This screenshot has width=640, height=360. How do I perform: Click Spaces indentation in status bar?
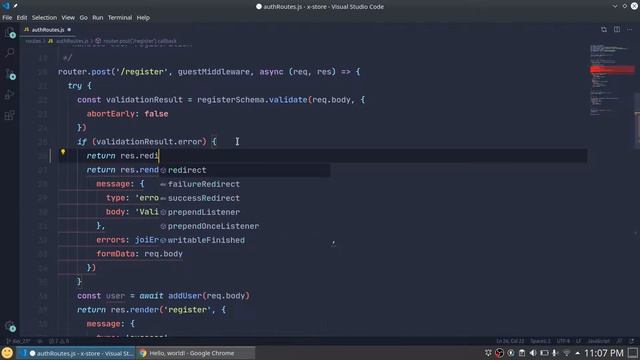pos(540,341)
